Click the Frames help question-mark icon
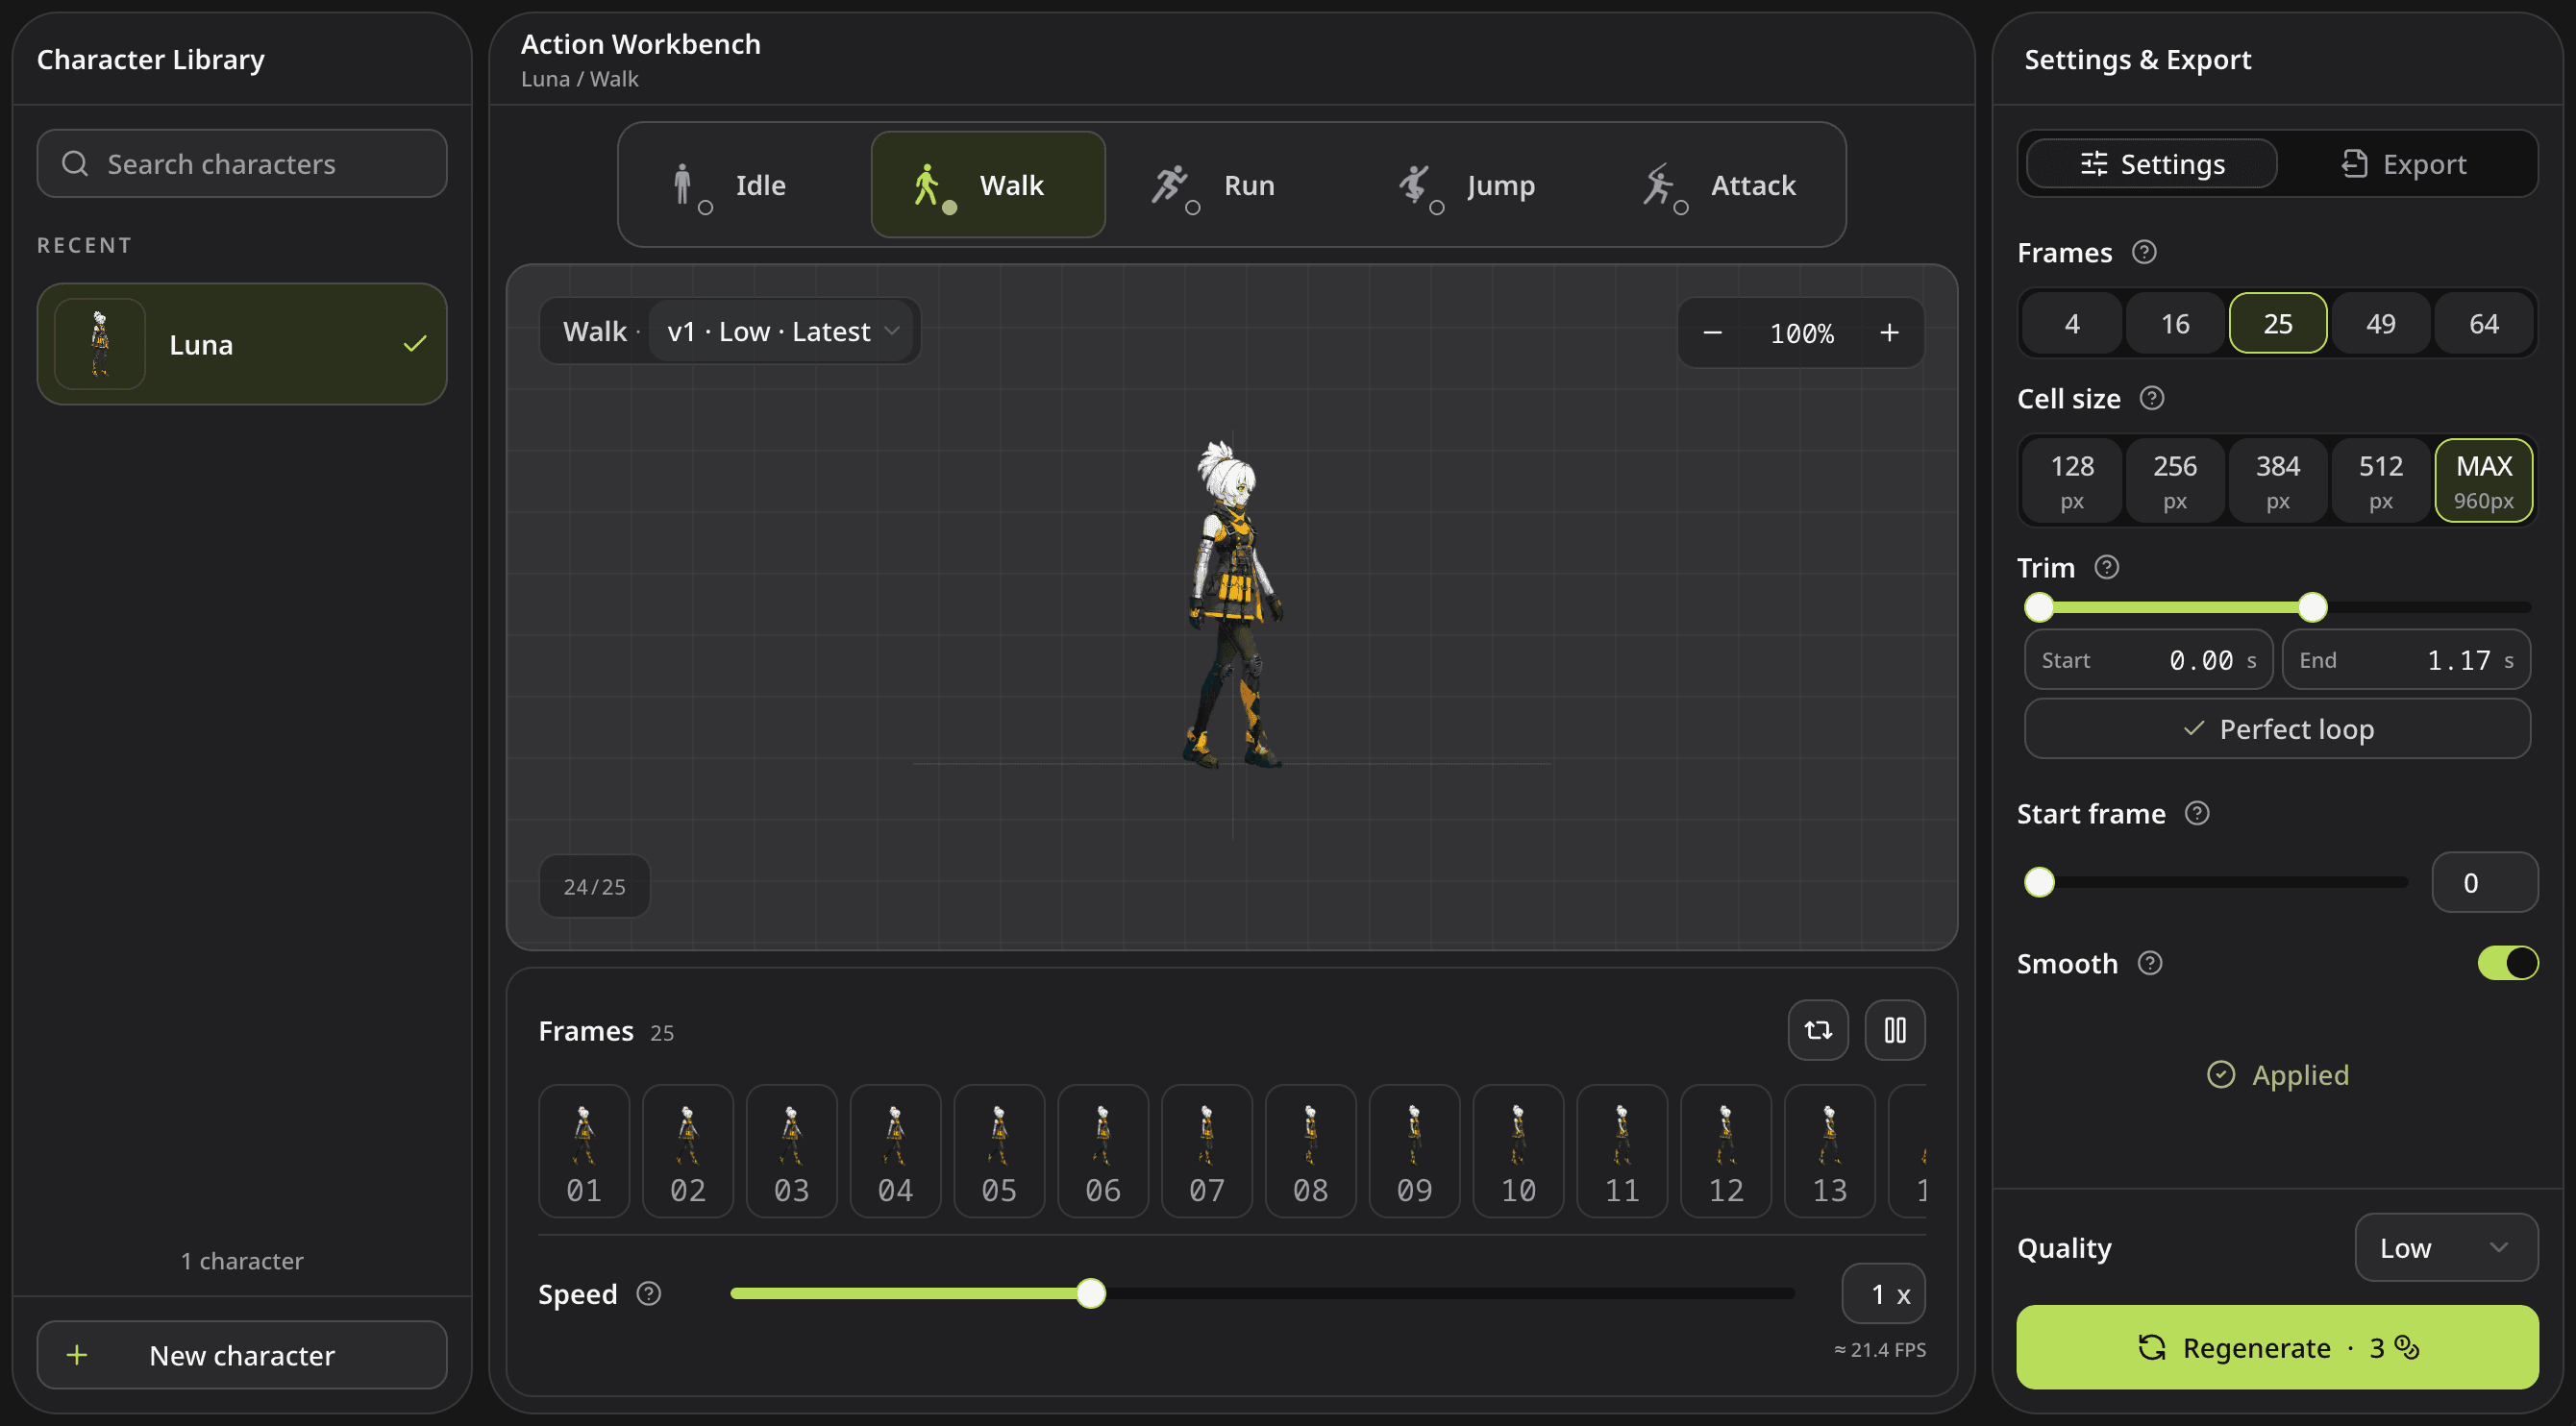2576x1426 pixels. 2143,252
